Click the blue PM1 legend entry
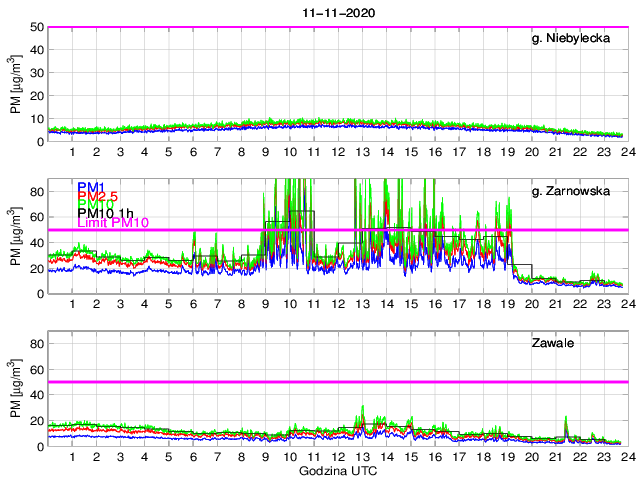Image resolution: width=640 pixels, height=480 pixels. (91, 187)
